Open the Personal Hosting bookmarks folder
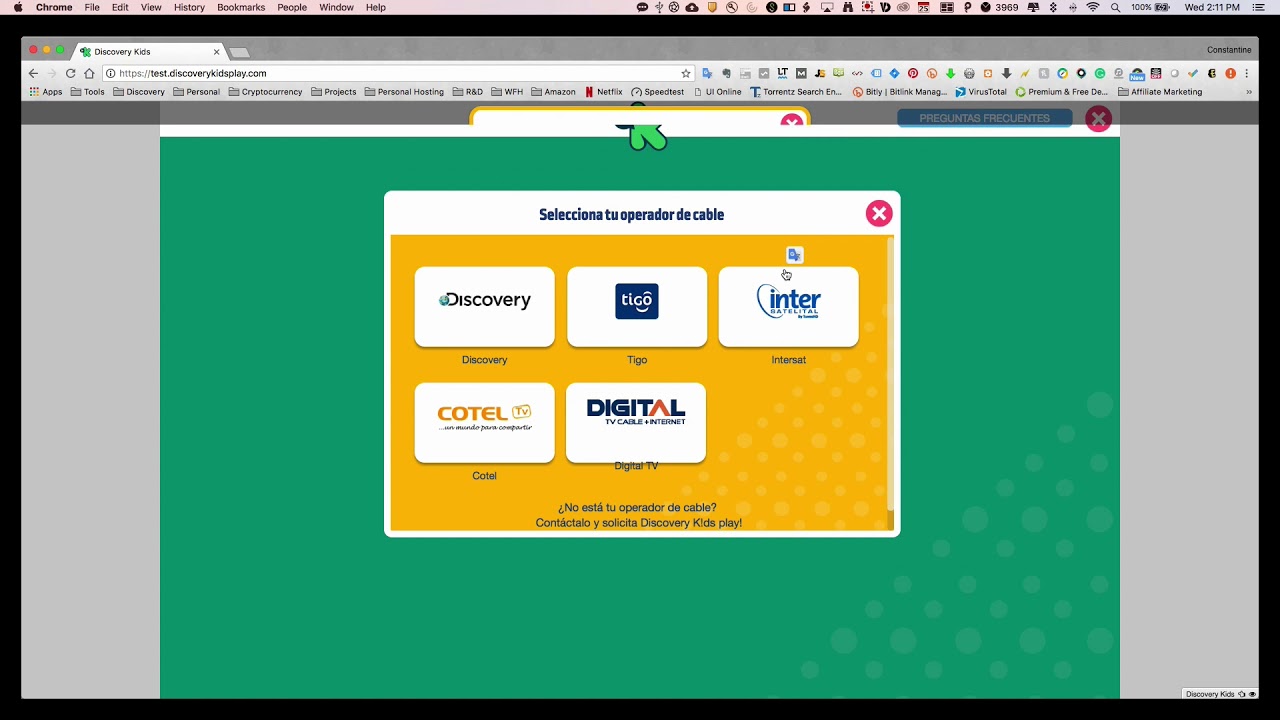Viewport: 1280px width, 720px height. [404, 92]
